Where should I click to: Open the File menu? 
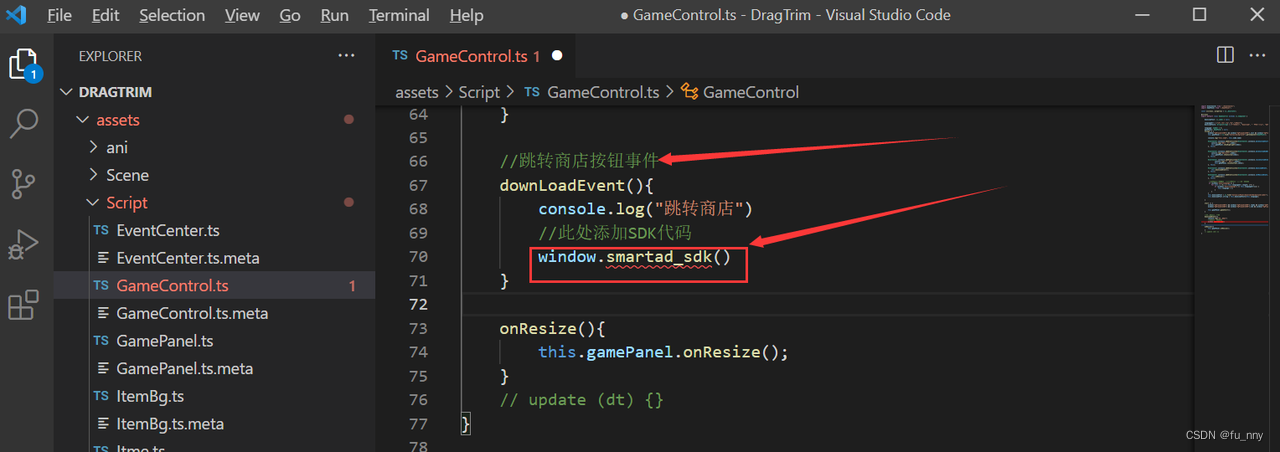[59, 15]
